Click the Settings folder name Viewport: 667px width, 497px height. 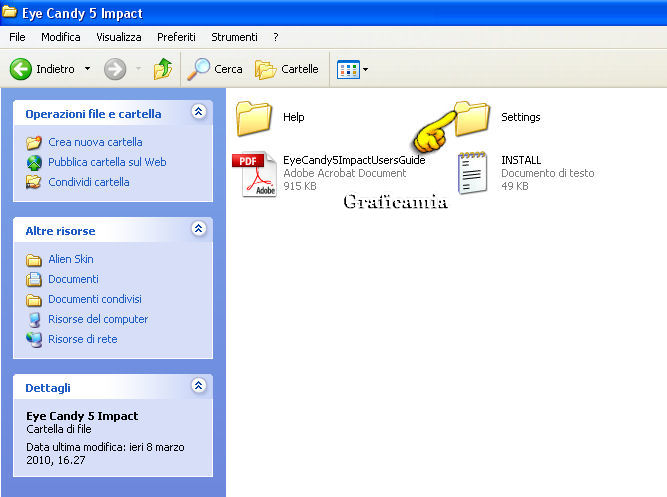tap(521, 117)
